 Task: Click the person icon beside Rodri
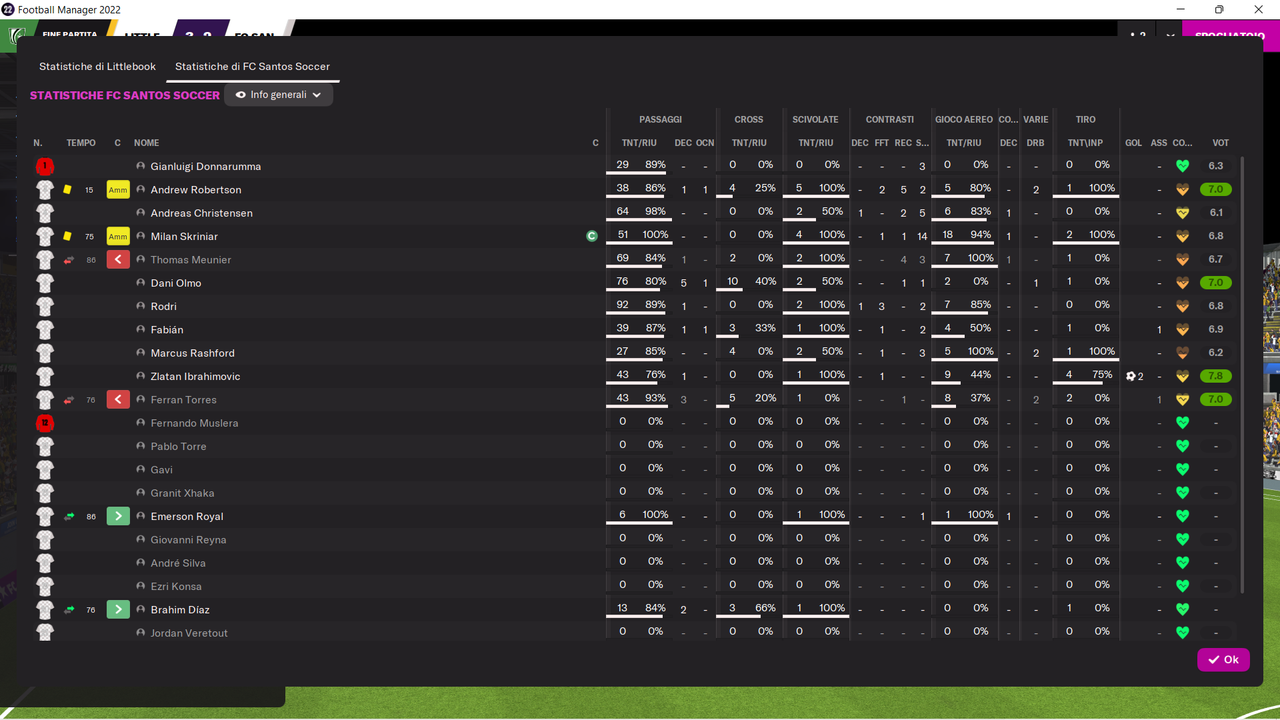point(141,307)
